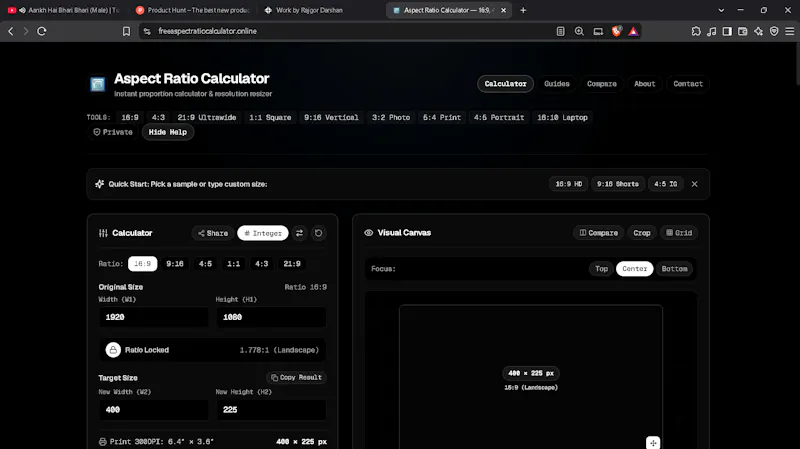The image size is (800, 449).
Task: Click the Share button
Action: (x=213, y=233)
